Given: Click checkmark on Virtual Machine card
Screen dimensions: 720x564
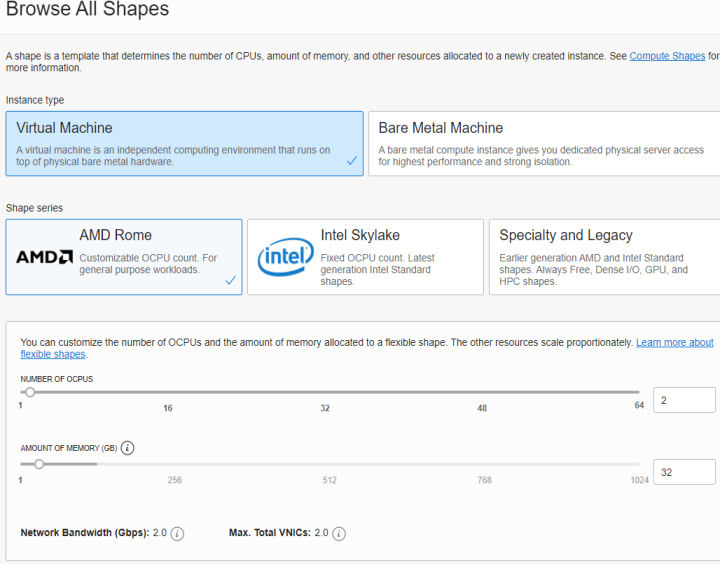Looking at the screenshot, I should [x=351, y=161].
